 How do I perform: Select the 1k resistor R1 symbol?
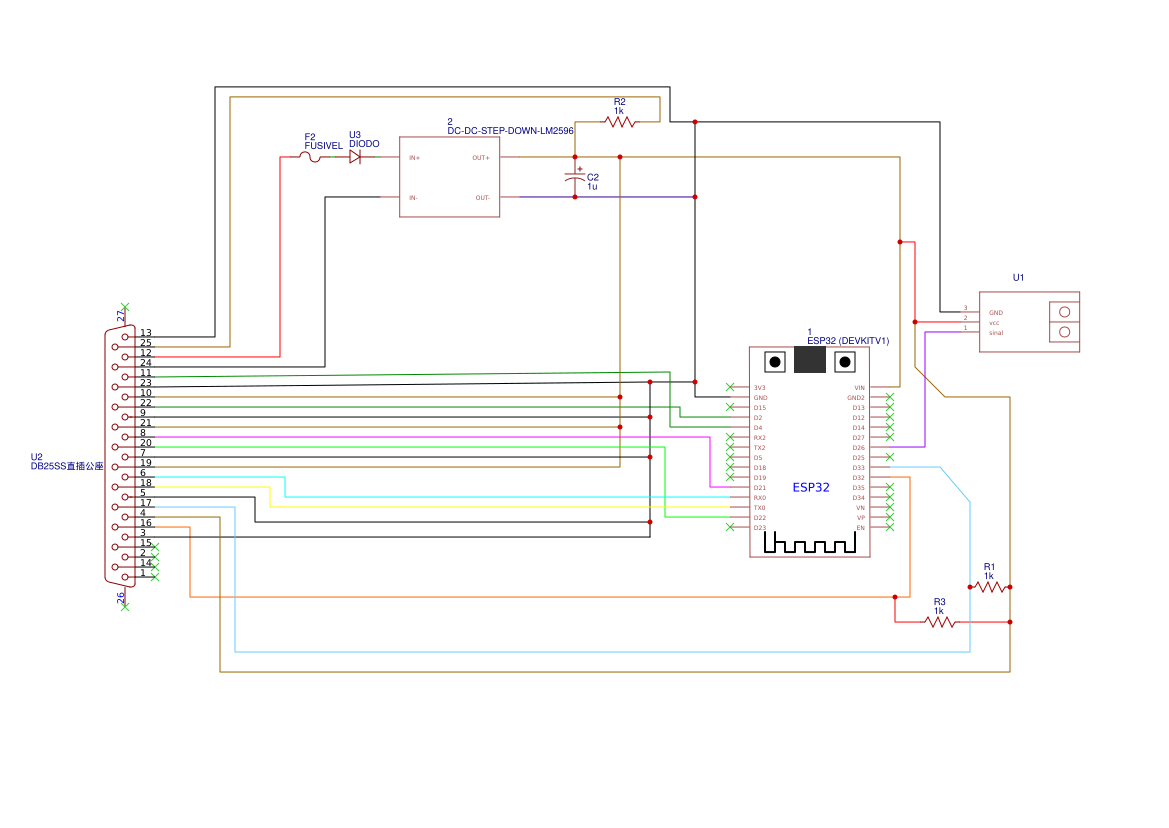[988, 588]
